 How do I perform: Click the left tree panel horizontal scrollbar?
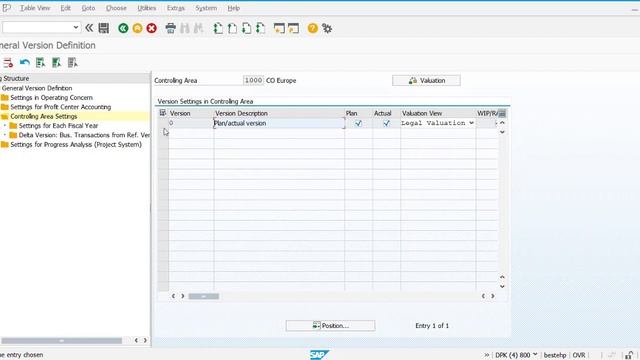(61, 340)
